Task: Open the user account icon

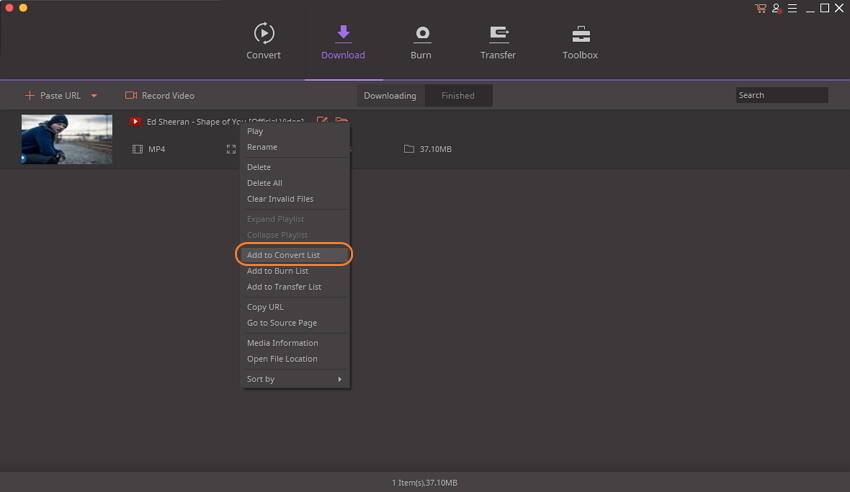Action: point(776,8)
